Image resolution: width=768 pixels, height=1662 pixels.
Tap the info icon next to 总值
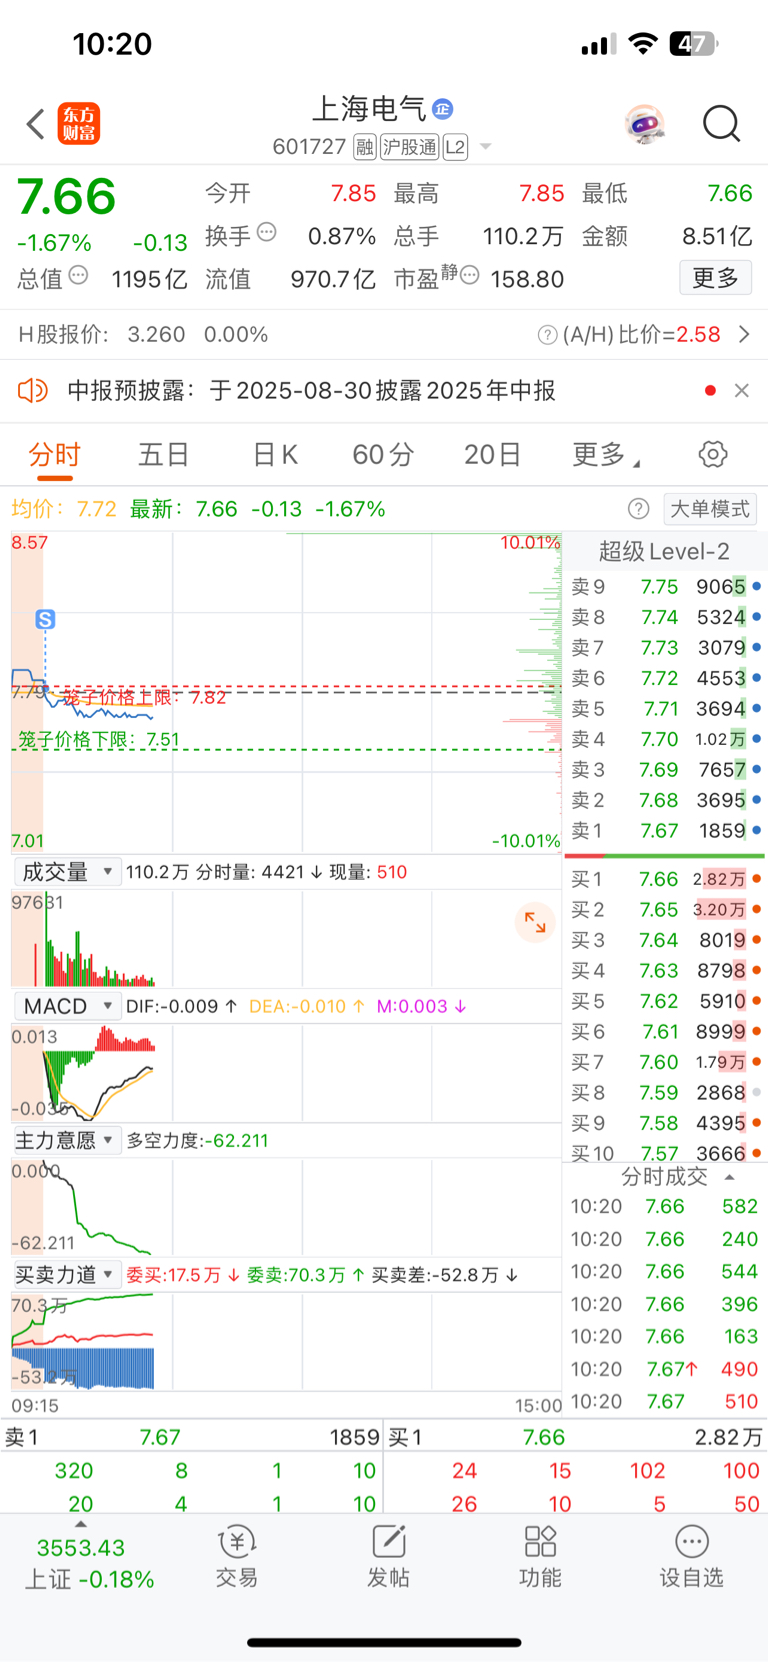pyautogui.click(x=78, y=275)
